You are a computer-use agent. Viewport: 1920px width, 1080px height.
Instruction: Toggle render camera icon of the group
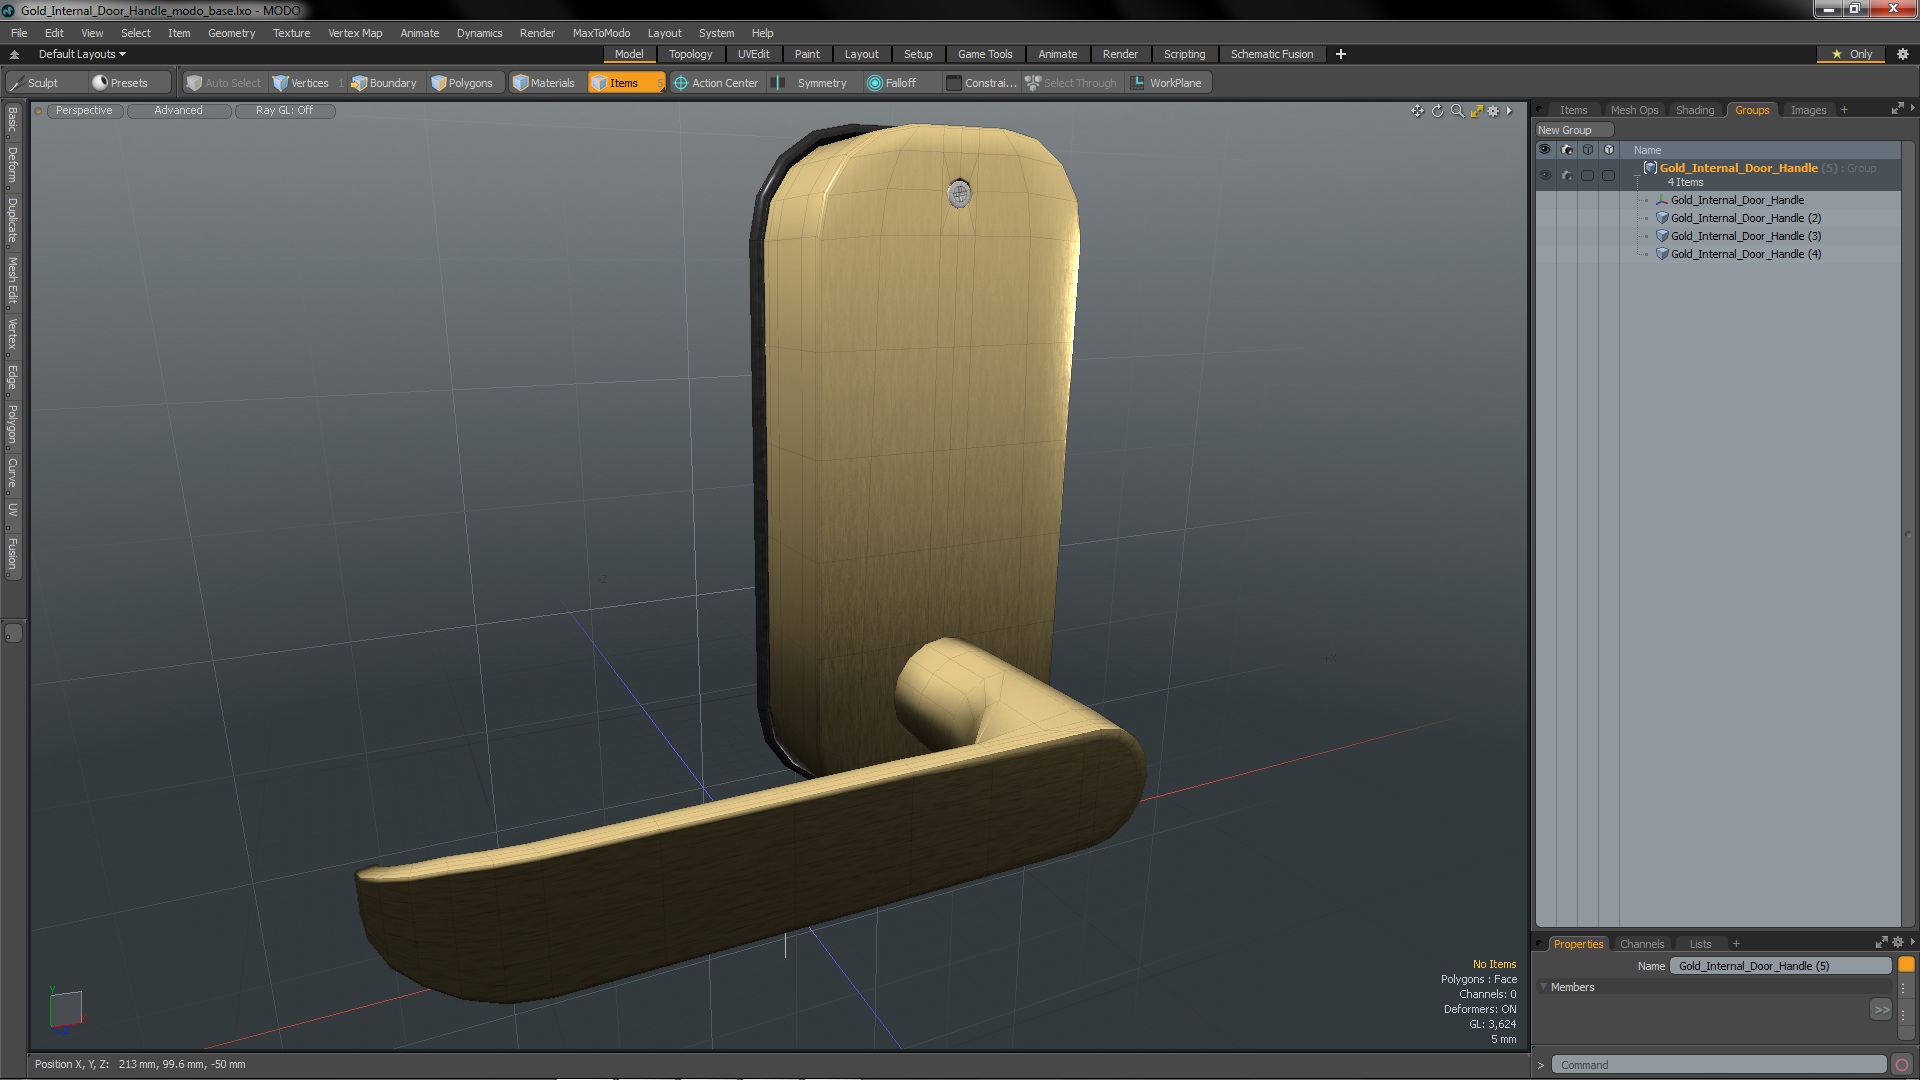tap(1566, 175)
